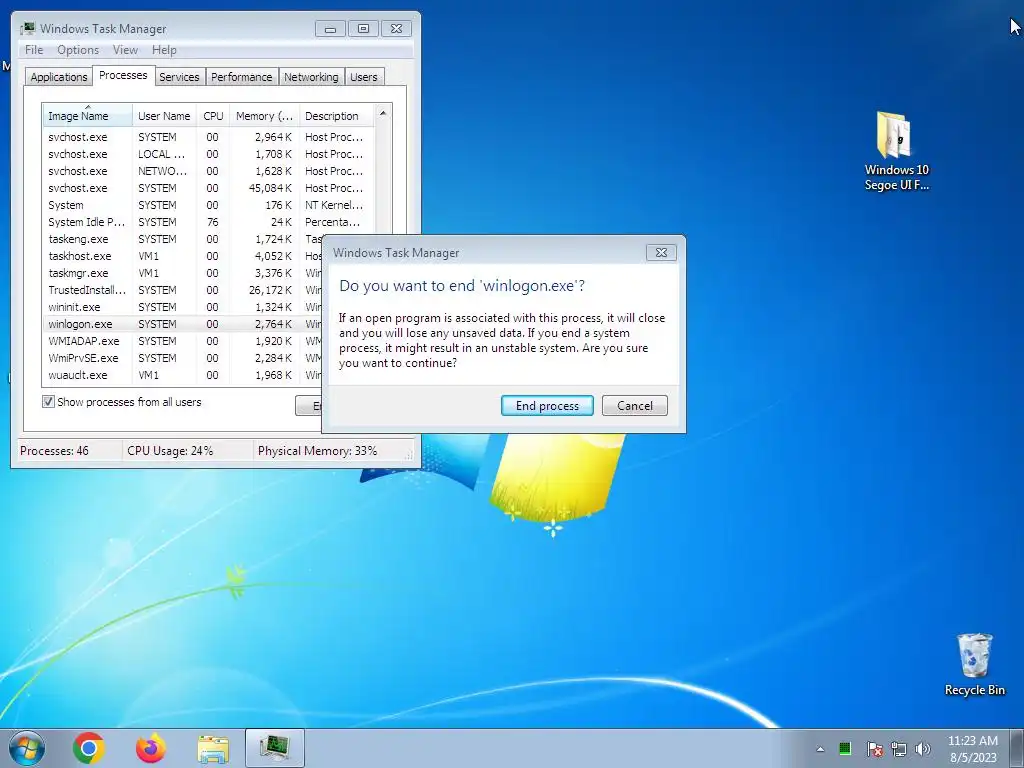Launch Google Chrome from taskbar
1024x768 pixels.
(89, 748)
